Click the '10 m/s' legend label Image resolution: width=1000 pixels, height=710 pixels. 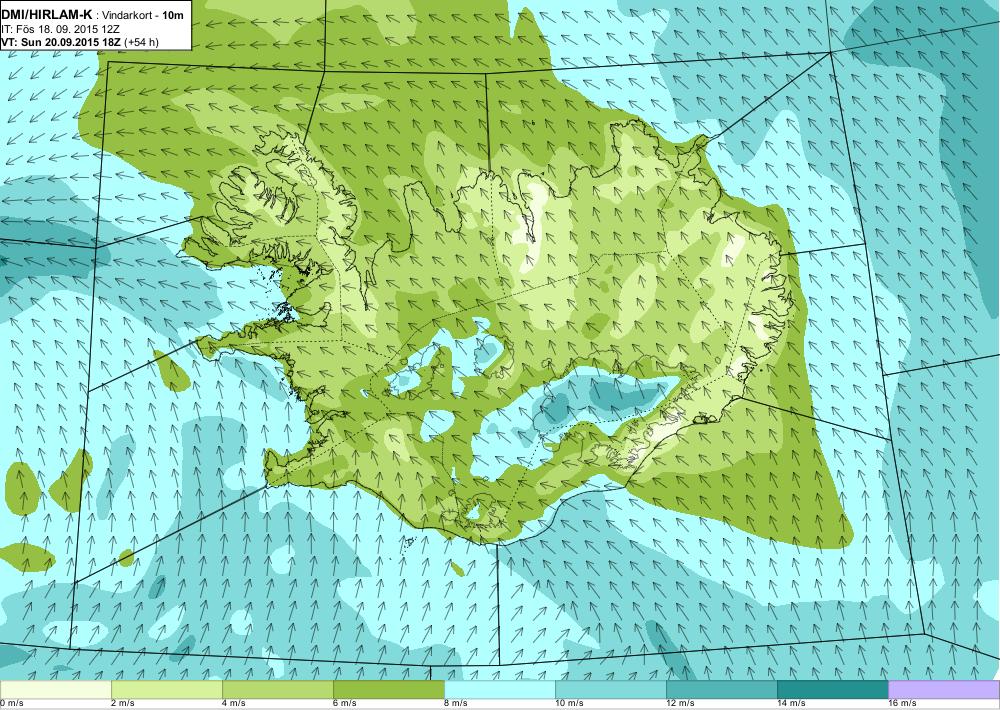(570, 704)
